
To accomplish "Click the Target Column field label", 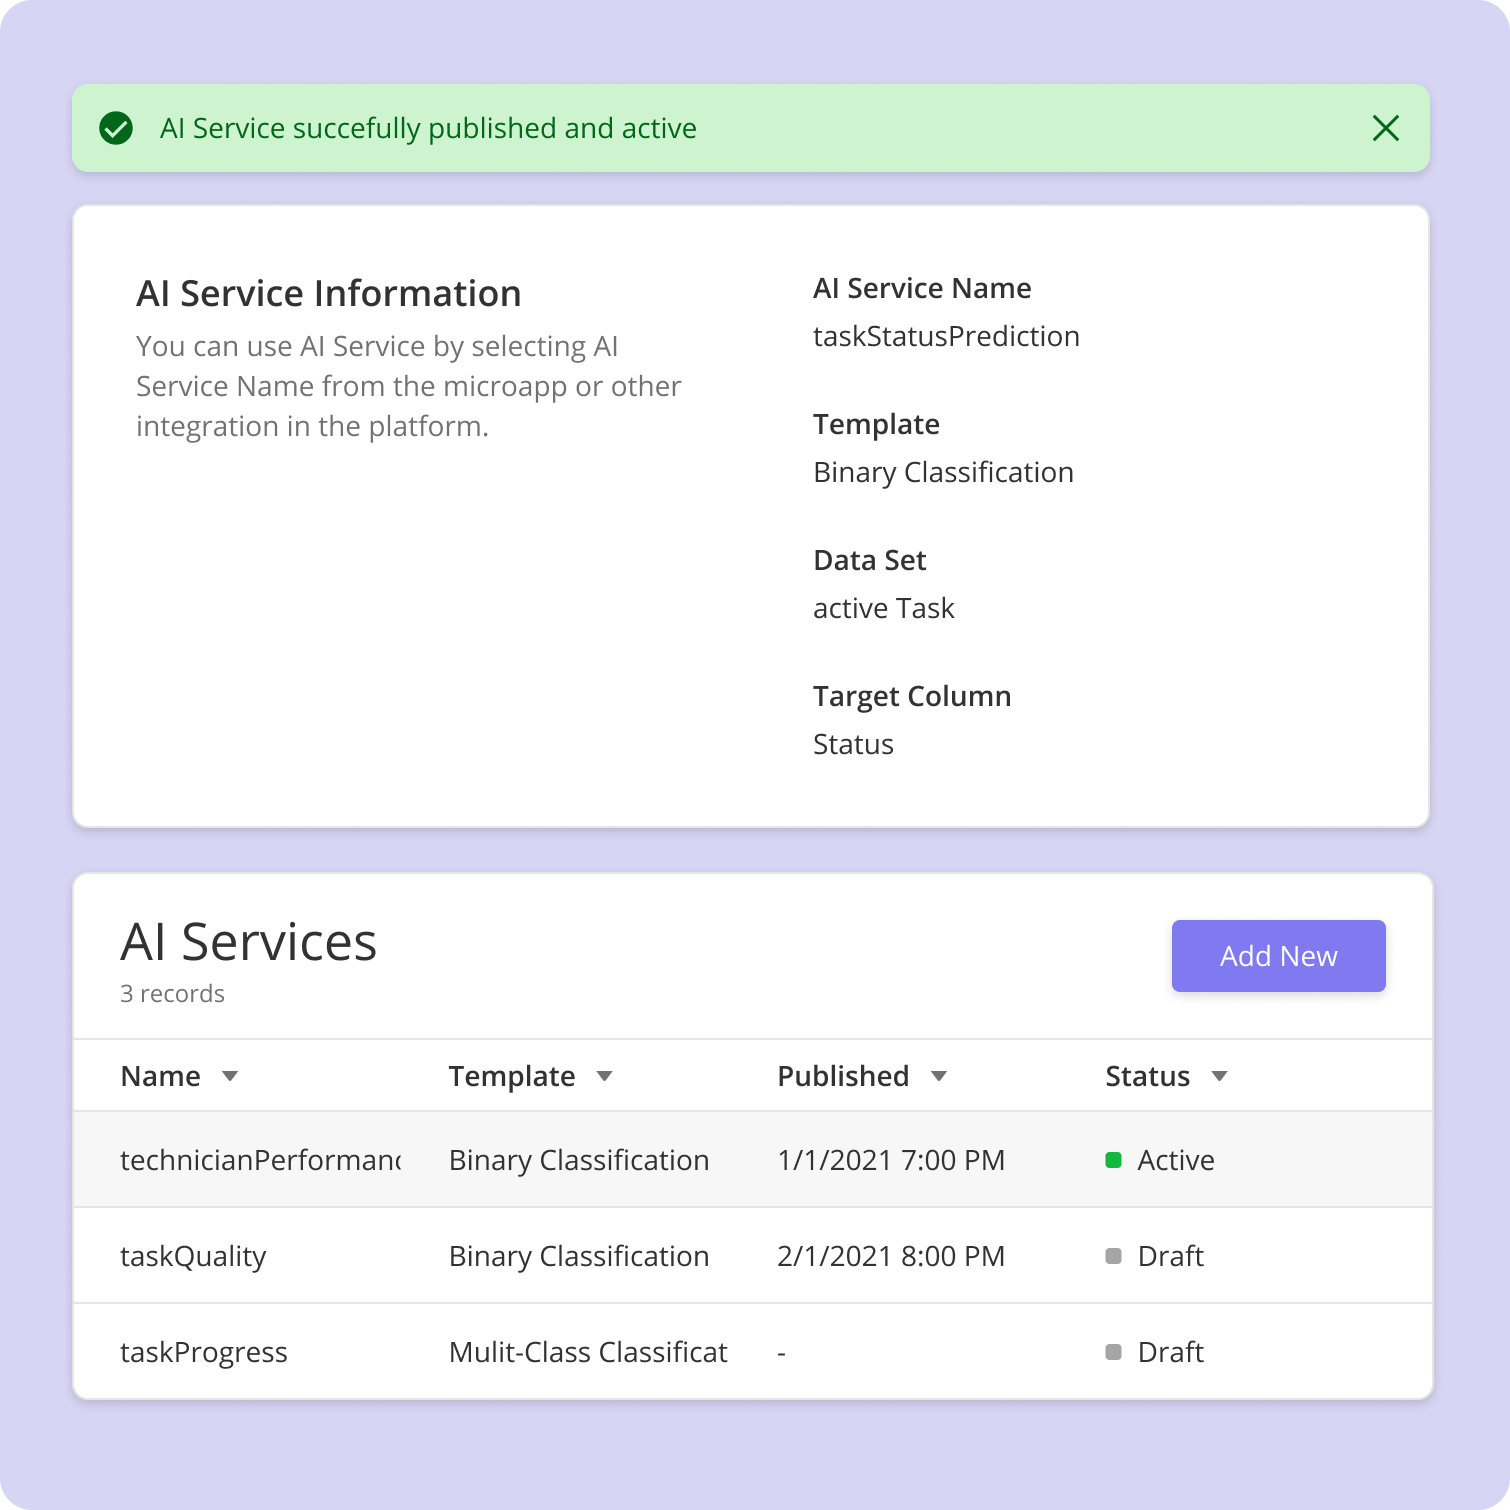I will (912, 696).
